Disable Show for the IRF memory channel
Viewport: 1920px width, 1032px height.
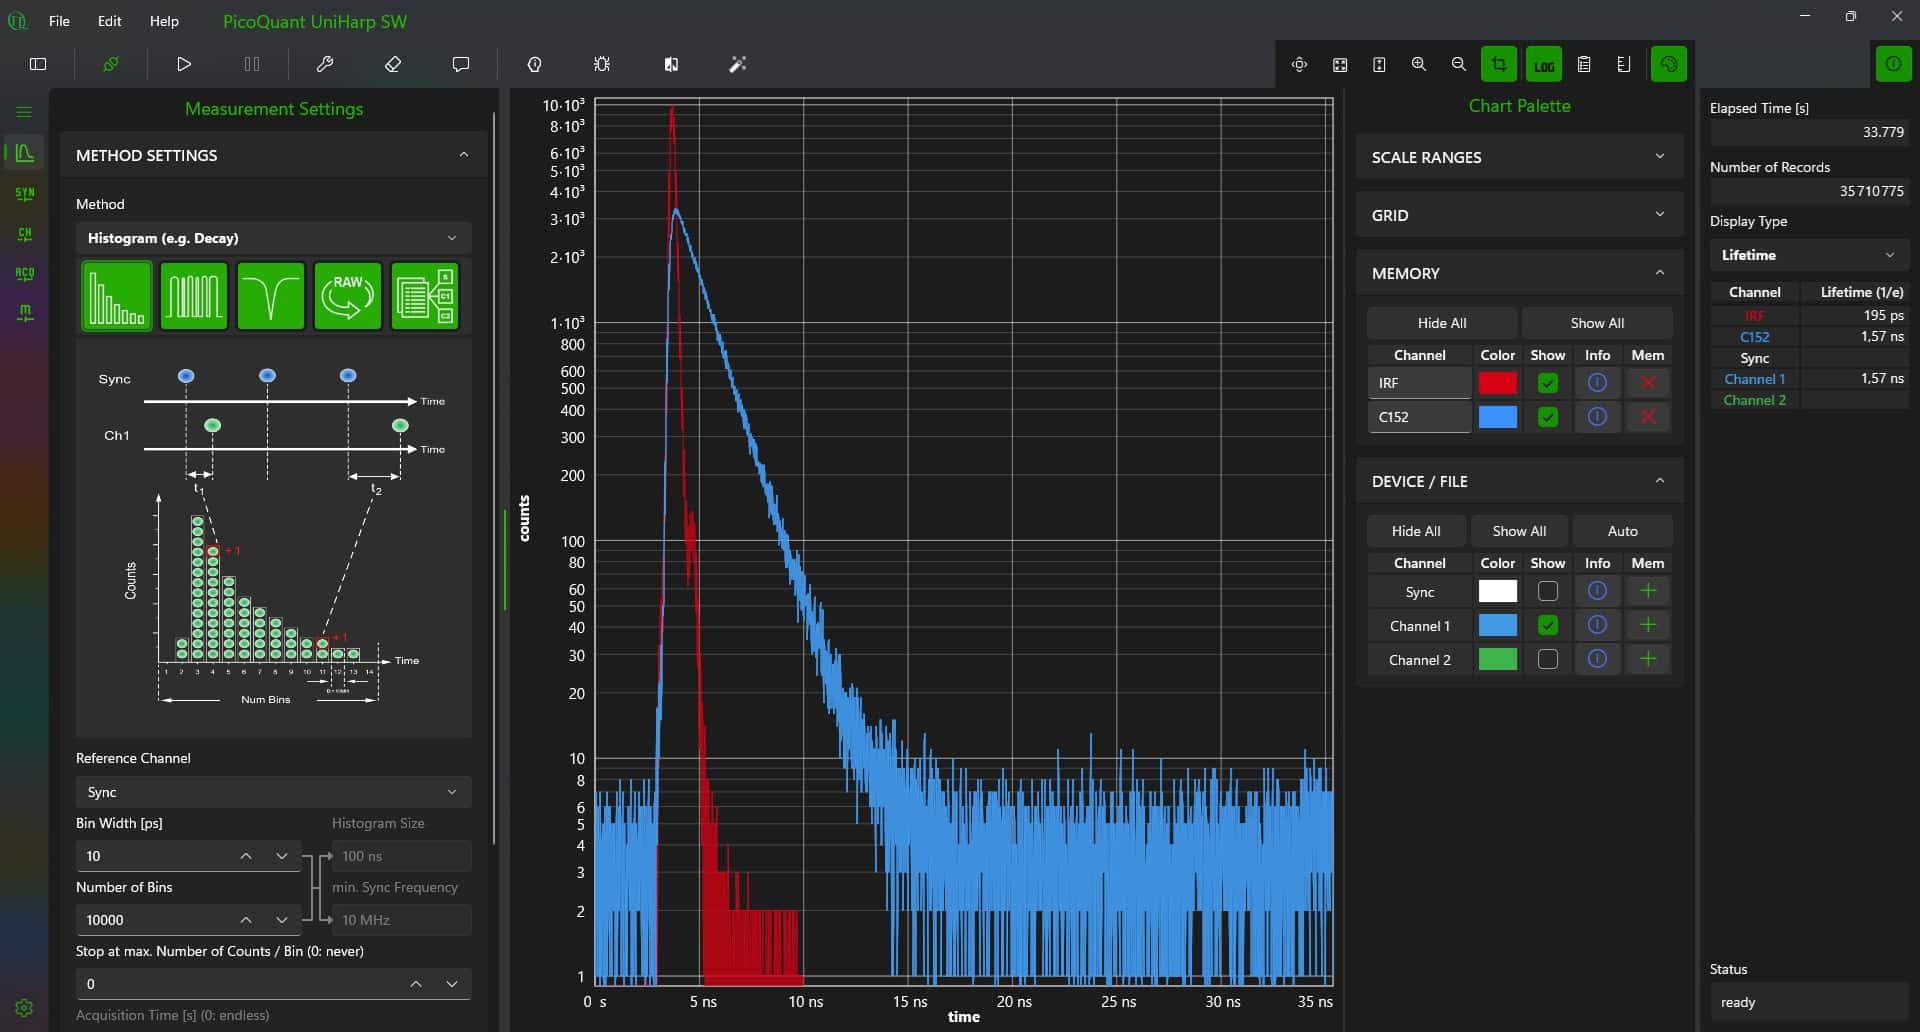(1547, 382)
